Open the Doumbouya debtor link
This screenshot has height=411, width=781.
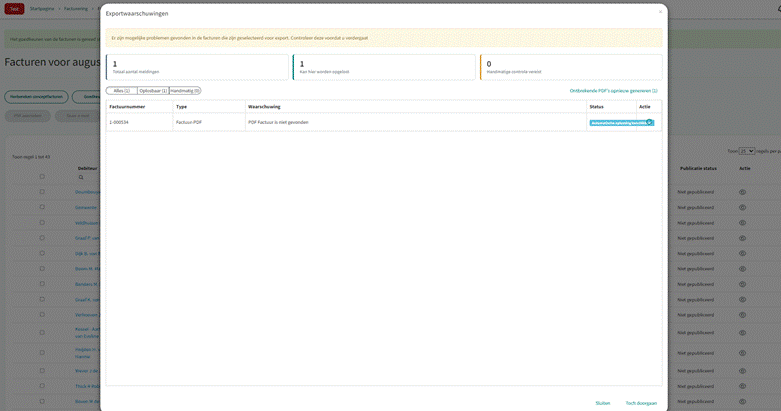[x=88, y=192]
